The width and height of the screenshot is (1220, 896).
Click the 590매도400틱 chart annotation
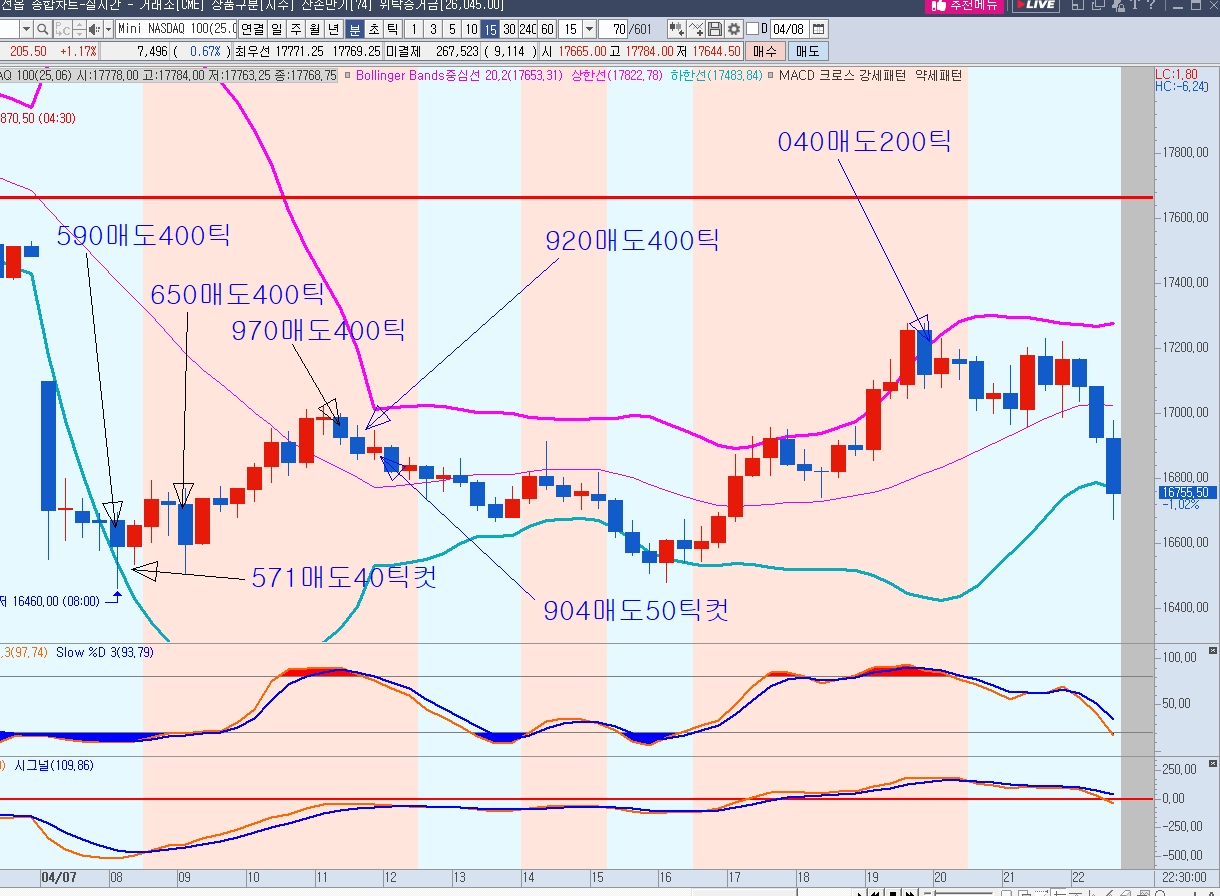[x=144, y=236]
